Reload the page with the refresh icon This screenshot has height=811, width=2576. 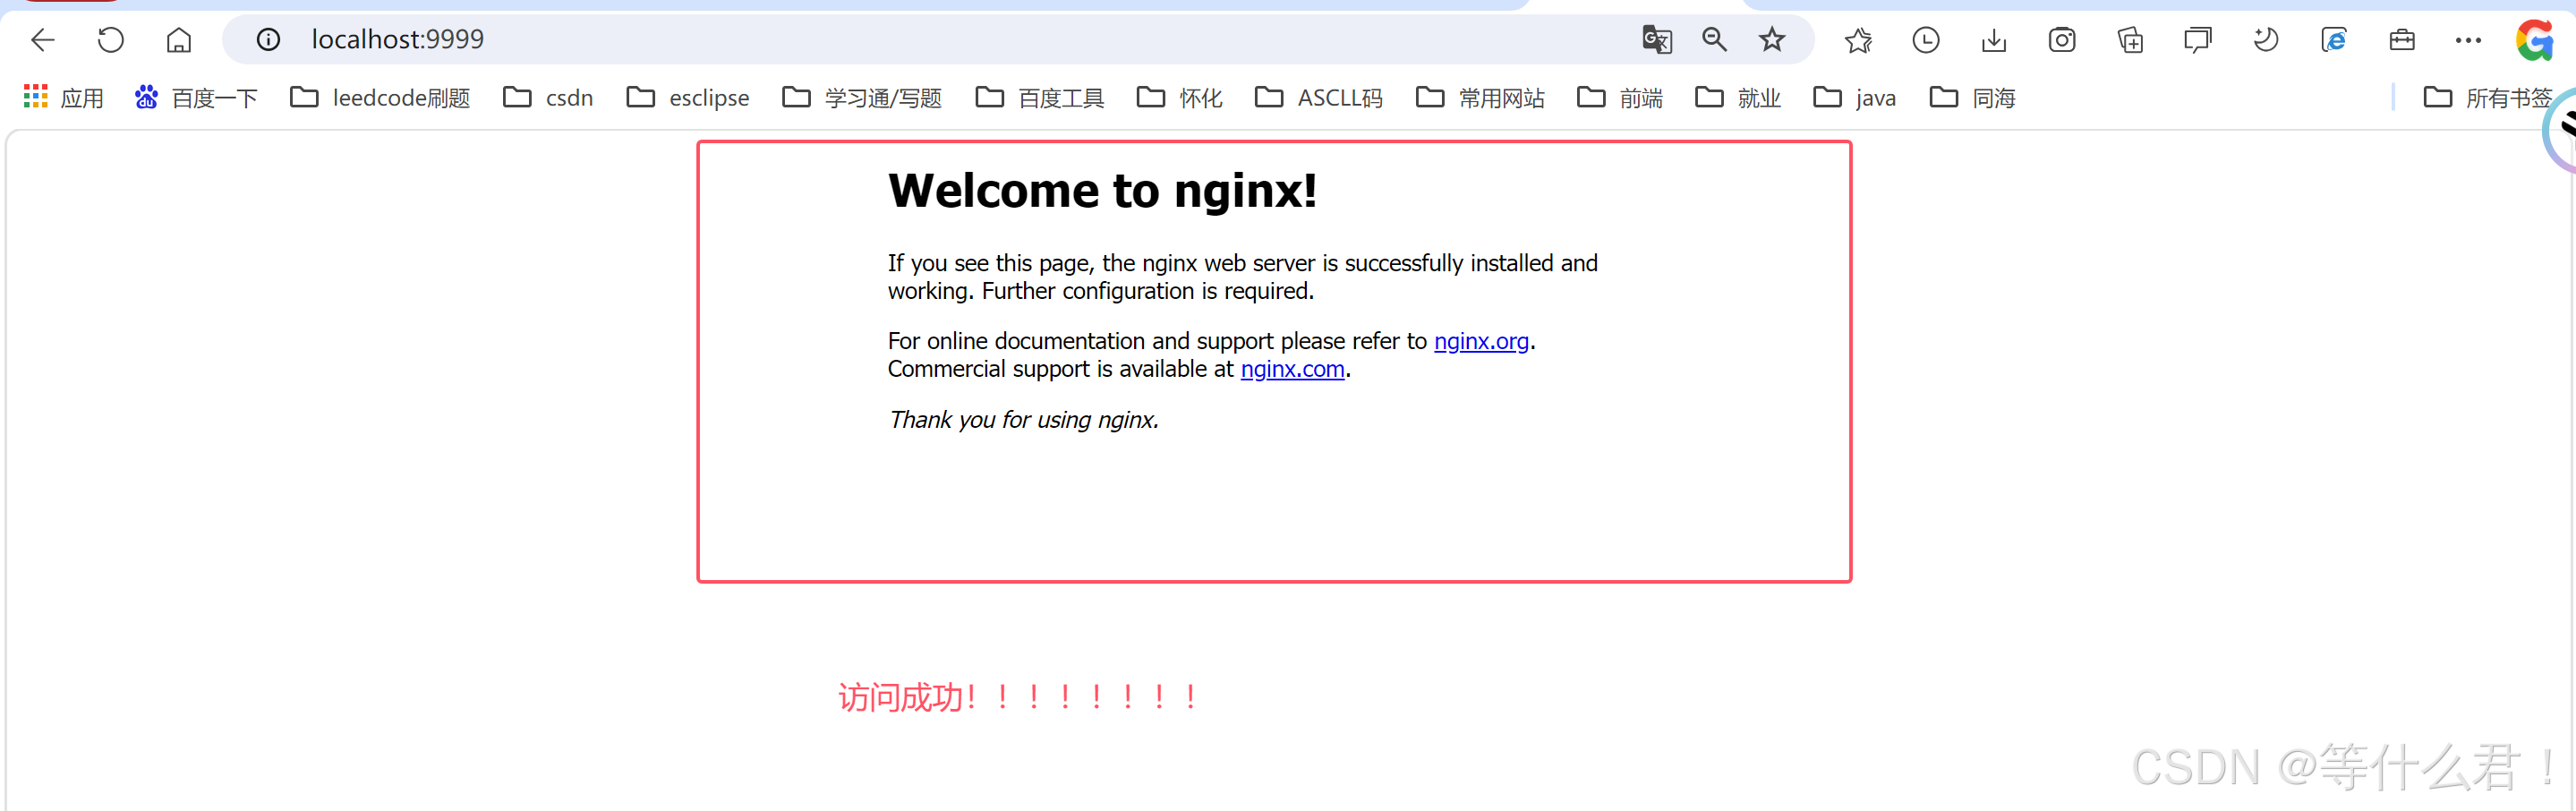coord(111,40)
